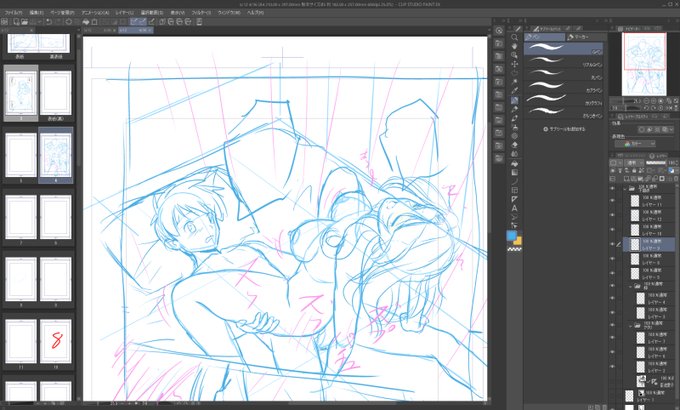680x410 pixels.
Task: Select the Figure line tool
Action: click(514, 182)
